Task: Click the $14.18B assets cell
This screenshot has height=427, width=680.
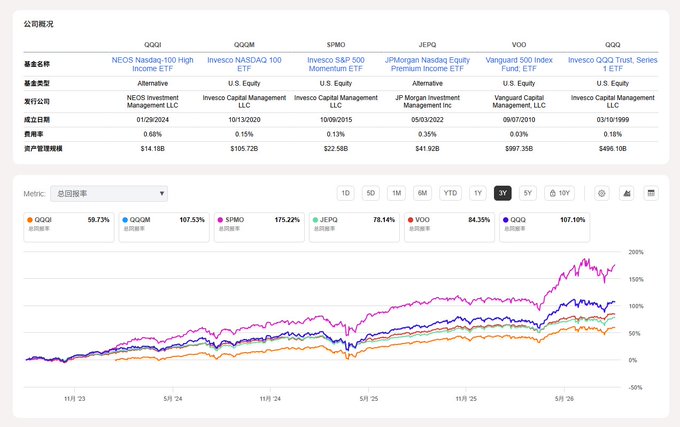Action: tap(153, 149)
